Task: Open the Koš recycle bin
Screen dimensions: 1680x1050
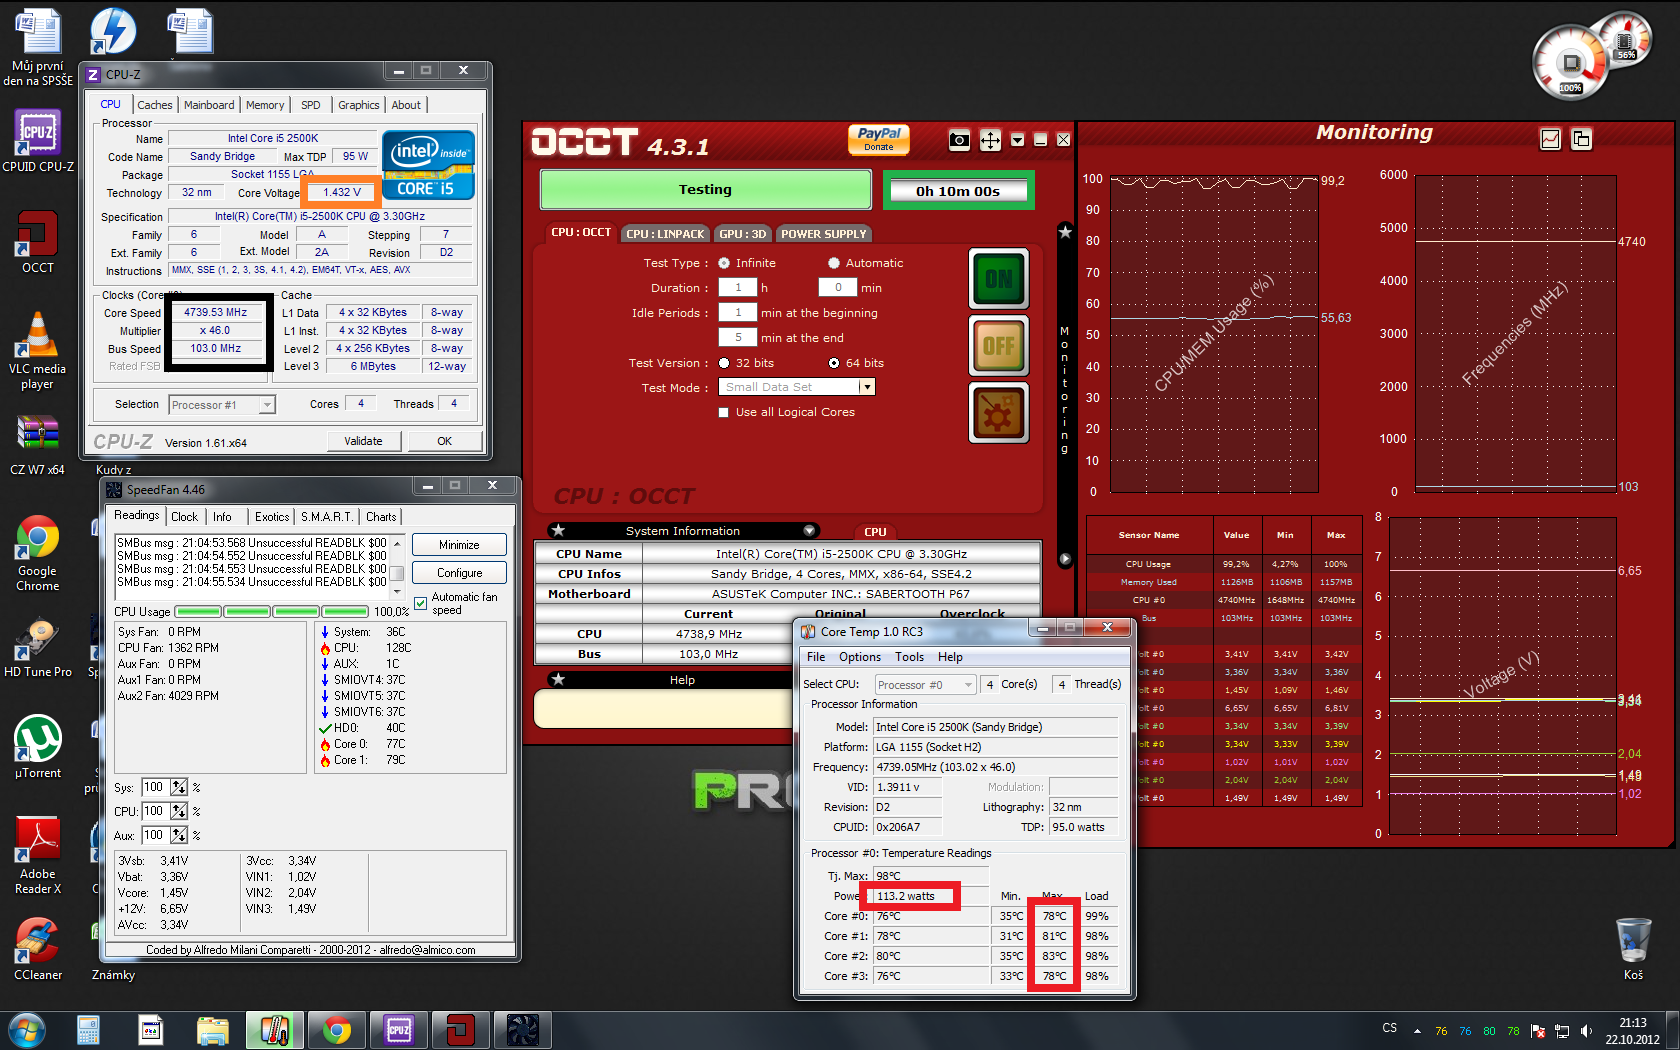Action: [1633, 949]
